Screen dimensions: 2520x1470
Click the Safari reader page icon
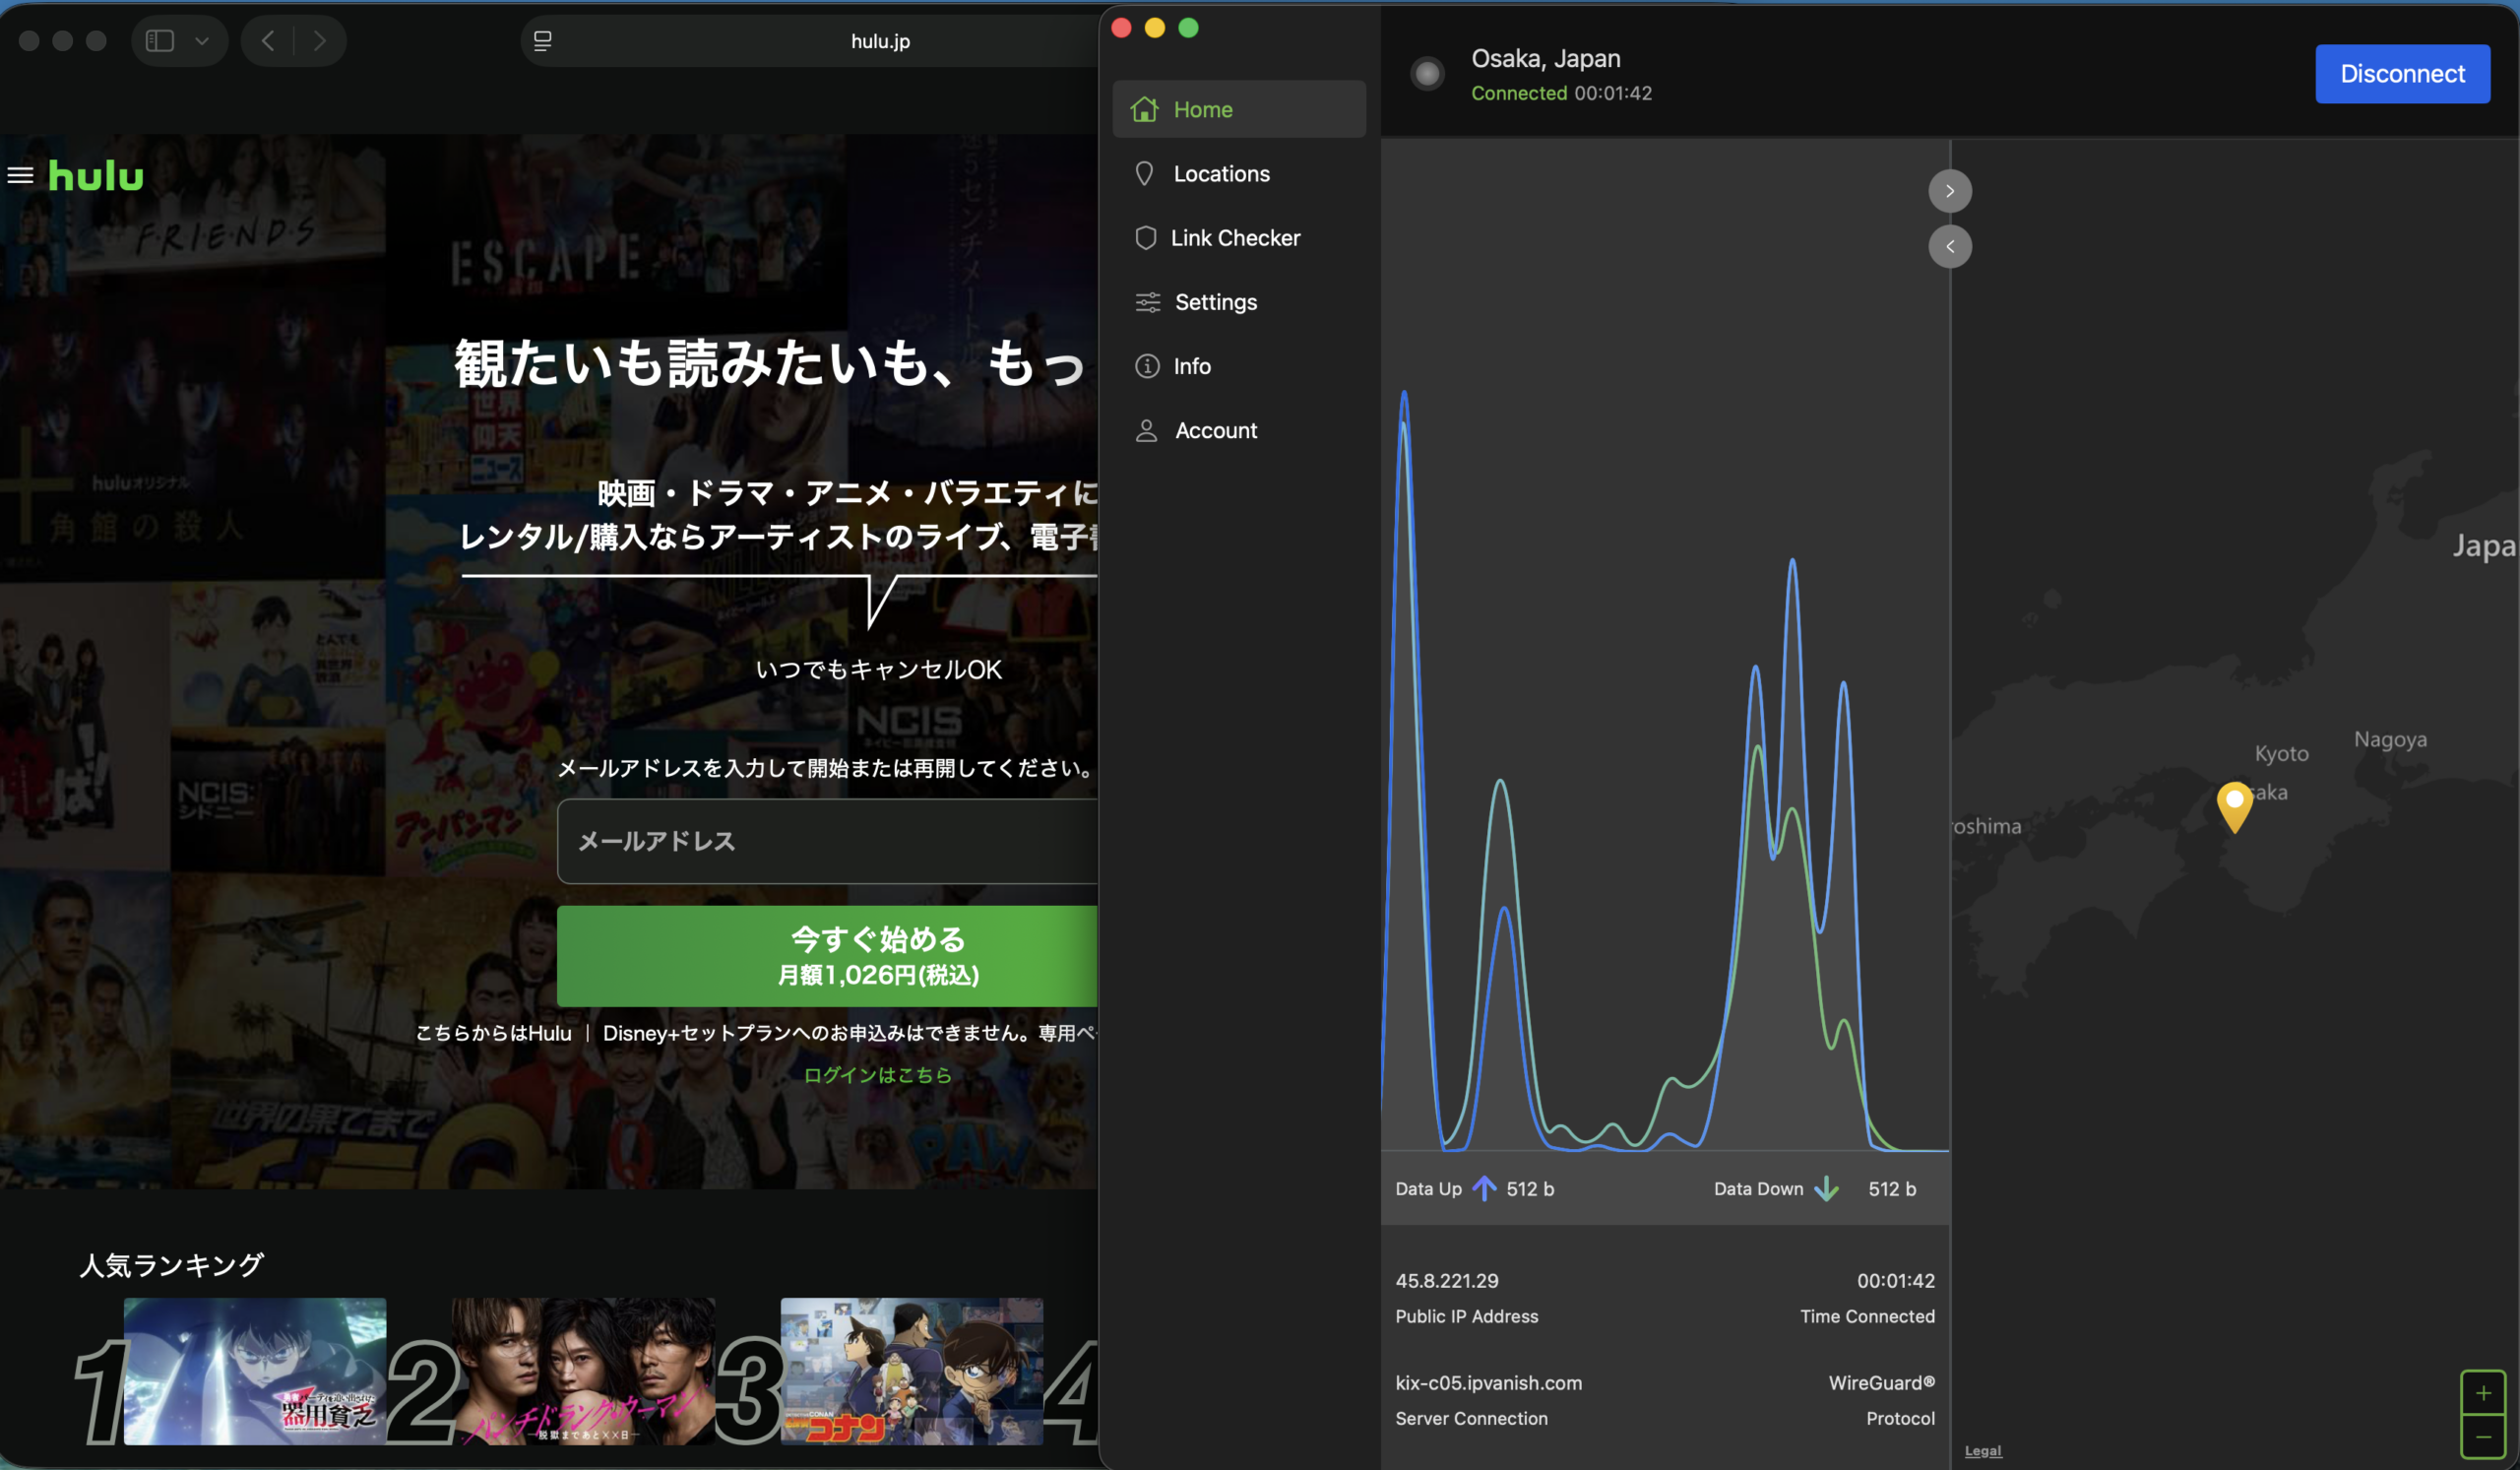point(542,41)
